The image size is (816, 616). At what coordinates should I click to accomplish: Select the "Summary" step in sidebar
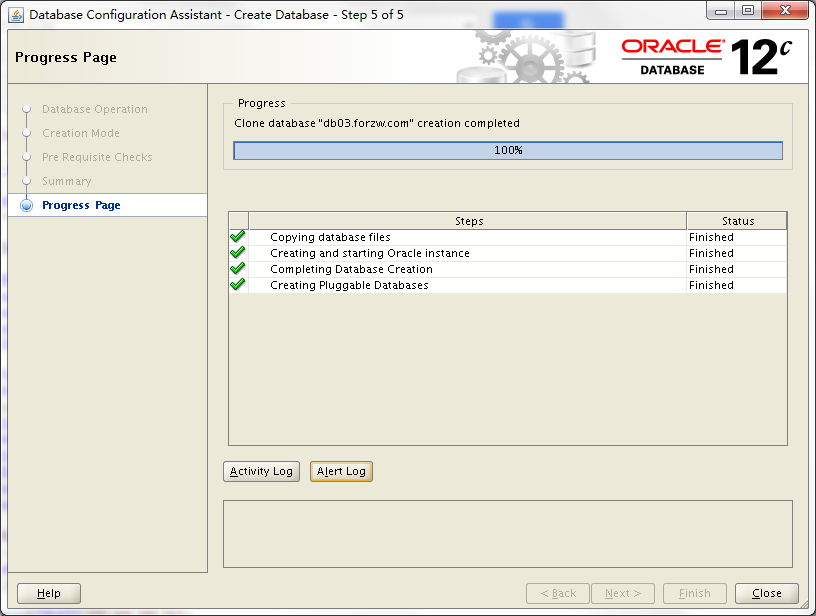[x=67, y=181]
